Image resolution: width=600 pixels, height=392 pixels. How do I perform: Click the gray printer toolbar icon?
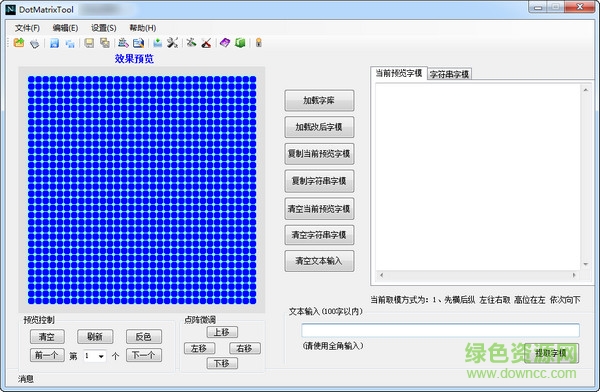(34, 43)
